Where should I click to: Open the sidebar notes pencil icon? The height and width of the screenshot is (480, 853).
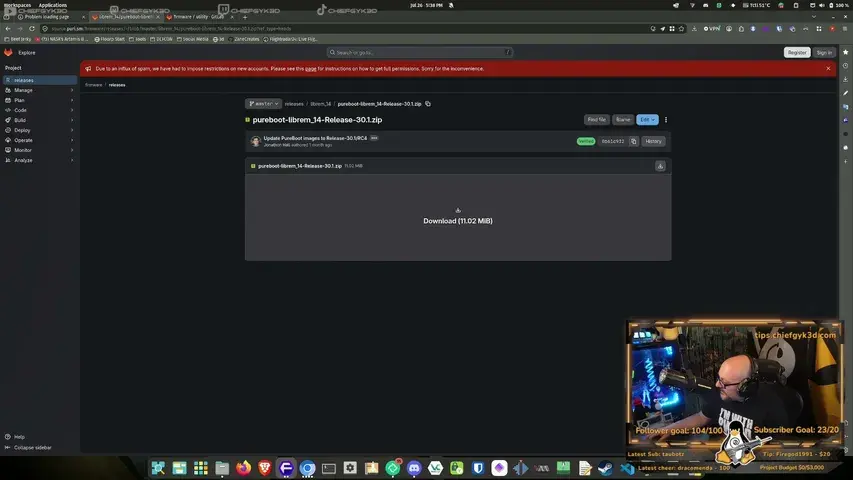click(845, 93)
